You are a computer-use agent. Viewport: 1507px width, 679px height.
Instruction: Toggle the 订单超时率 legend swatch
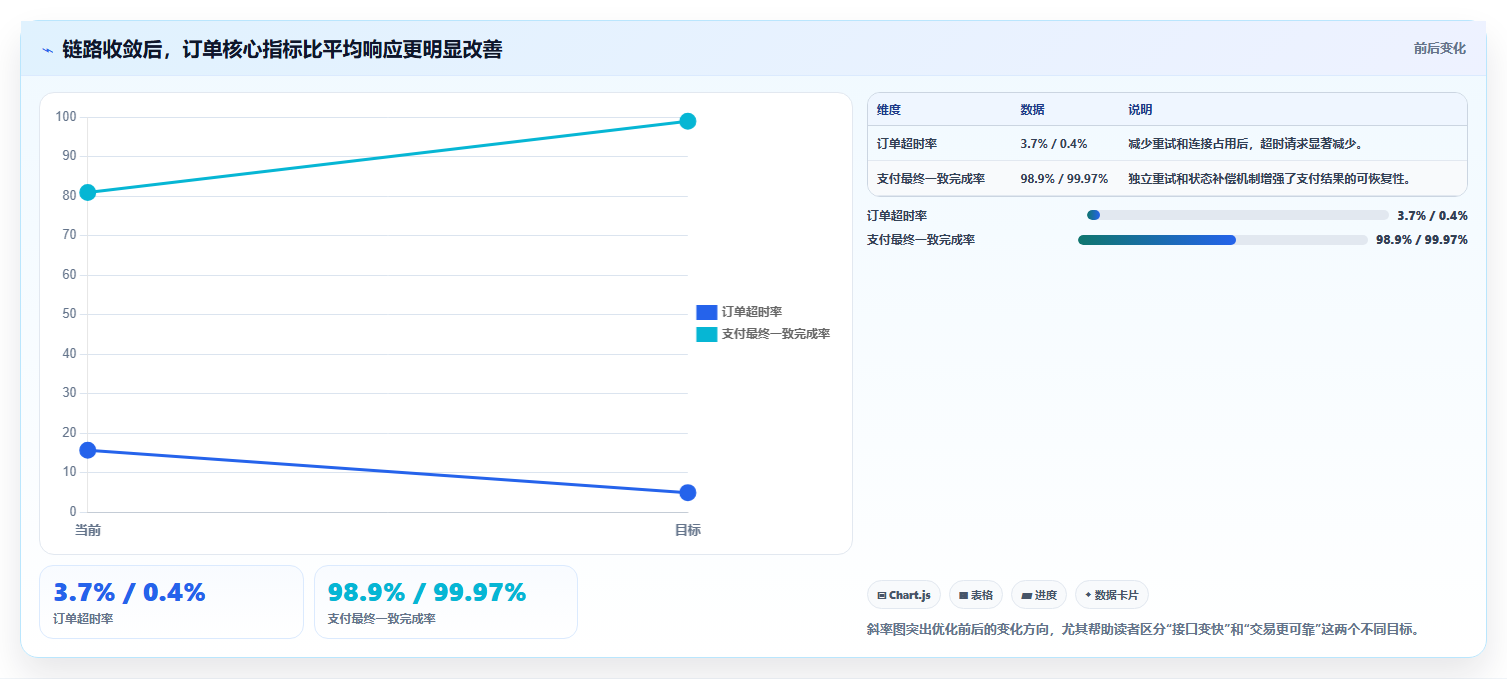coord(707,312)
